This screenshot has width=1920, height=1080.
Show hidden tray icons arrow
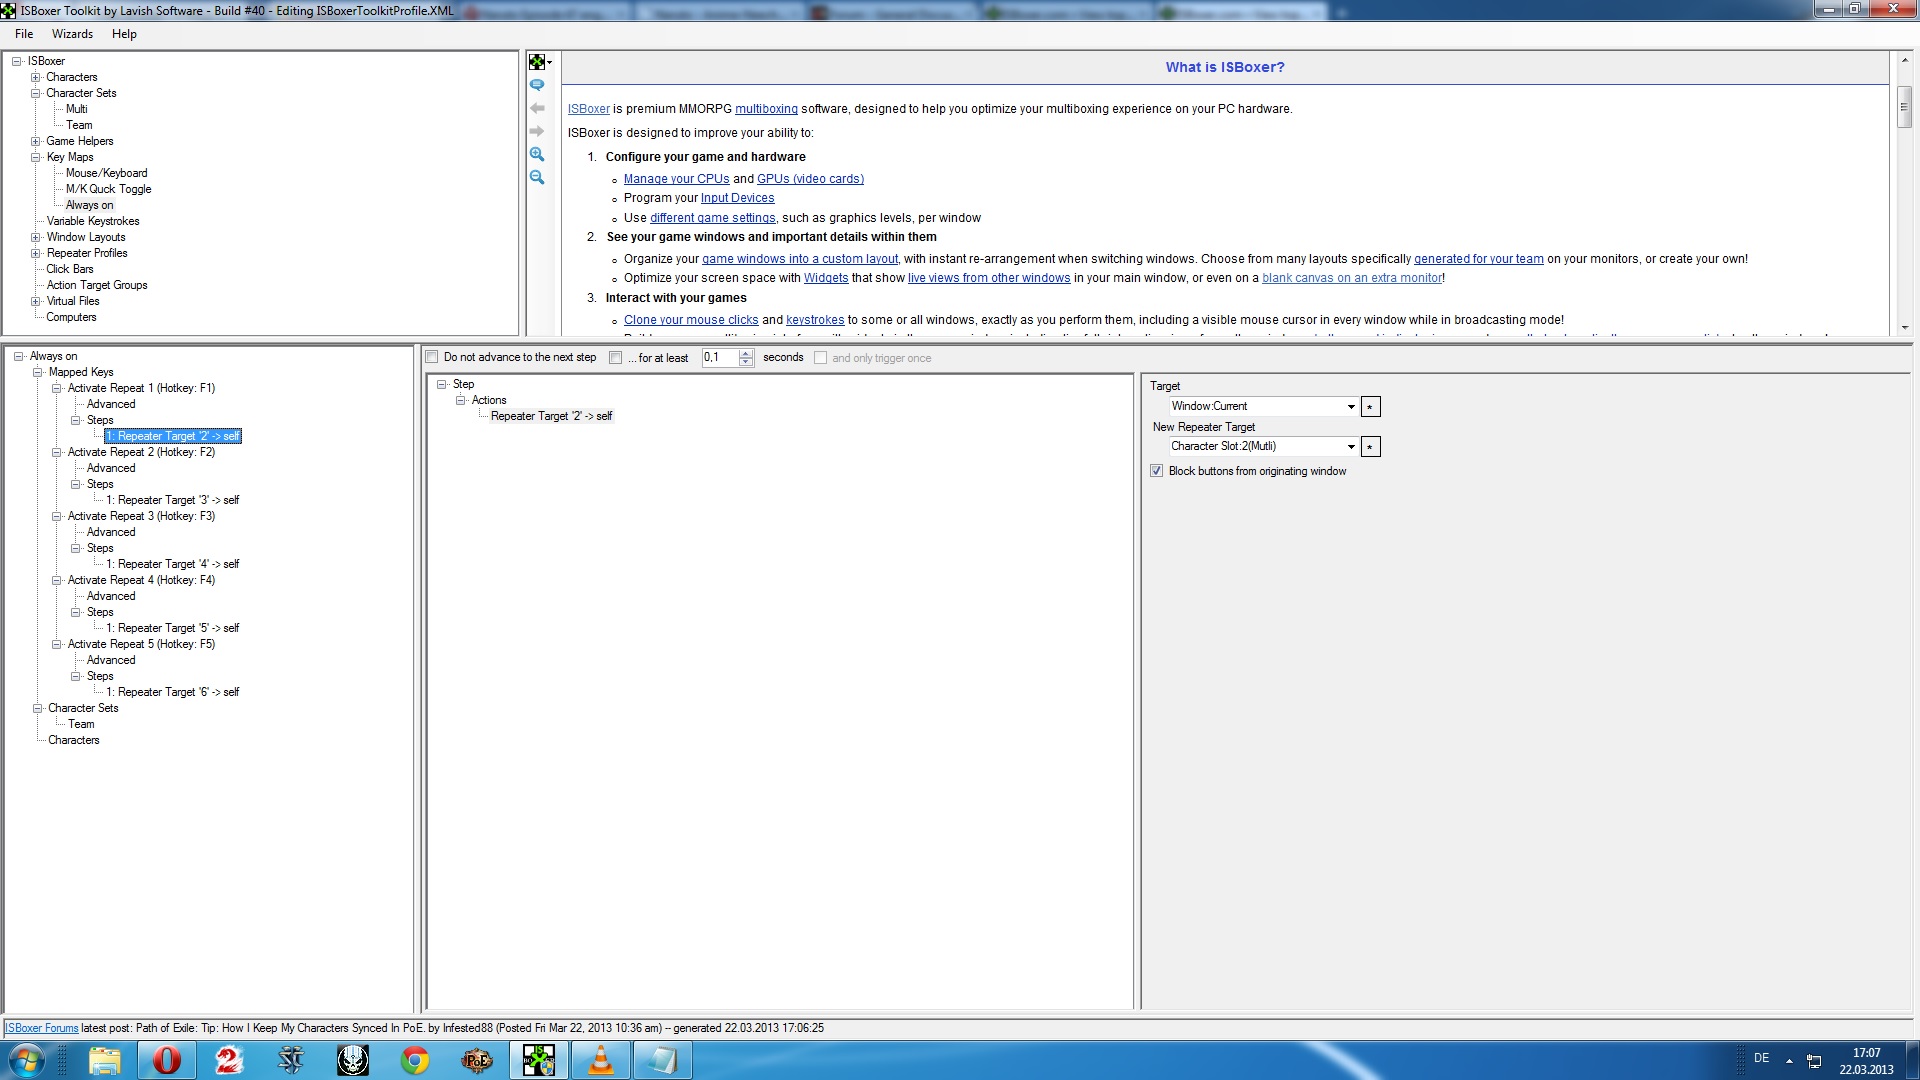(1789, 1061)
